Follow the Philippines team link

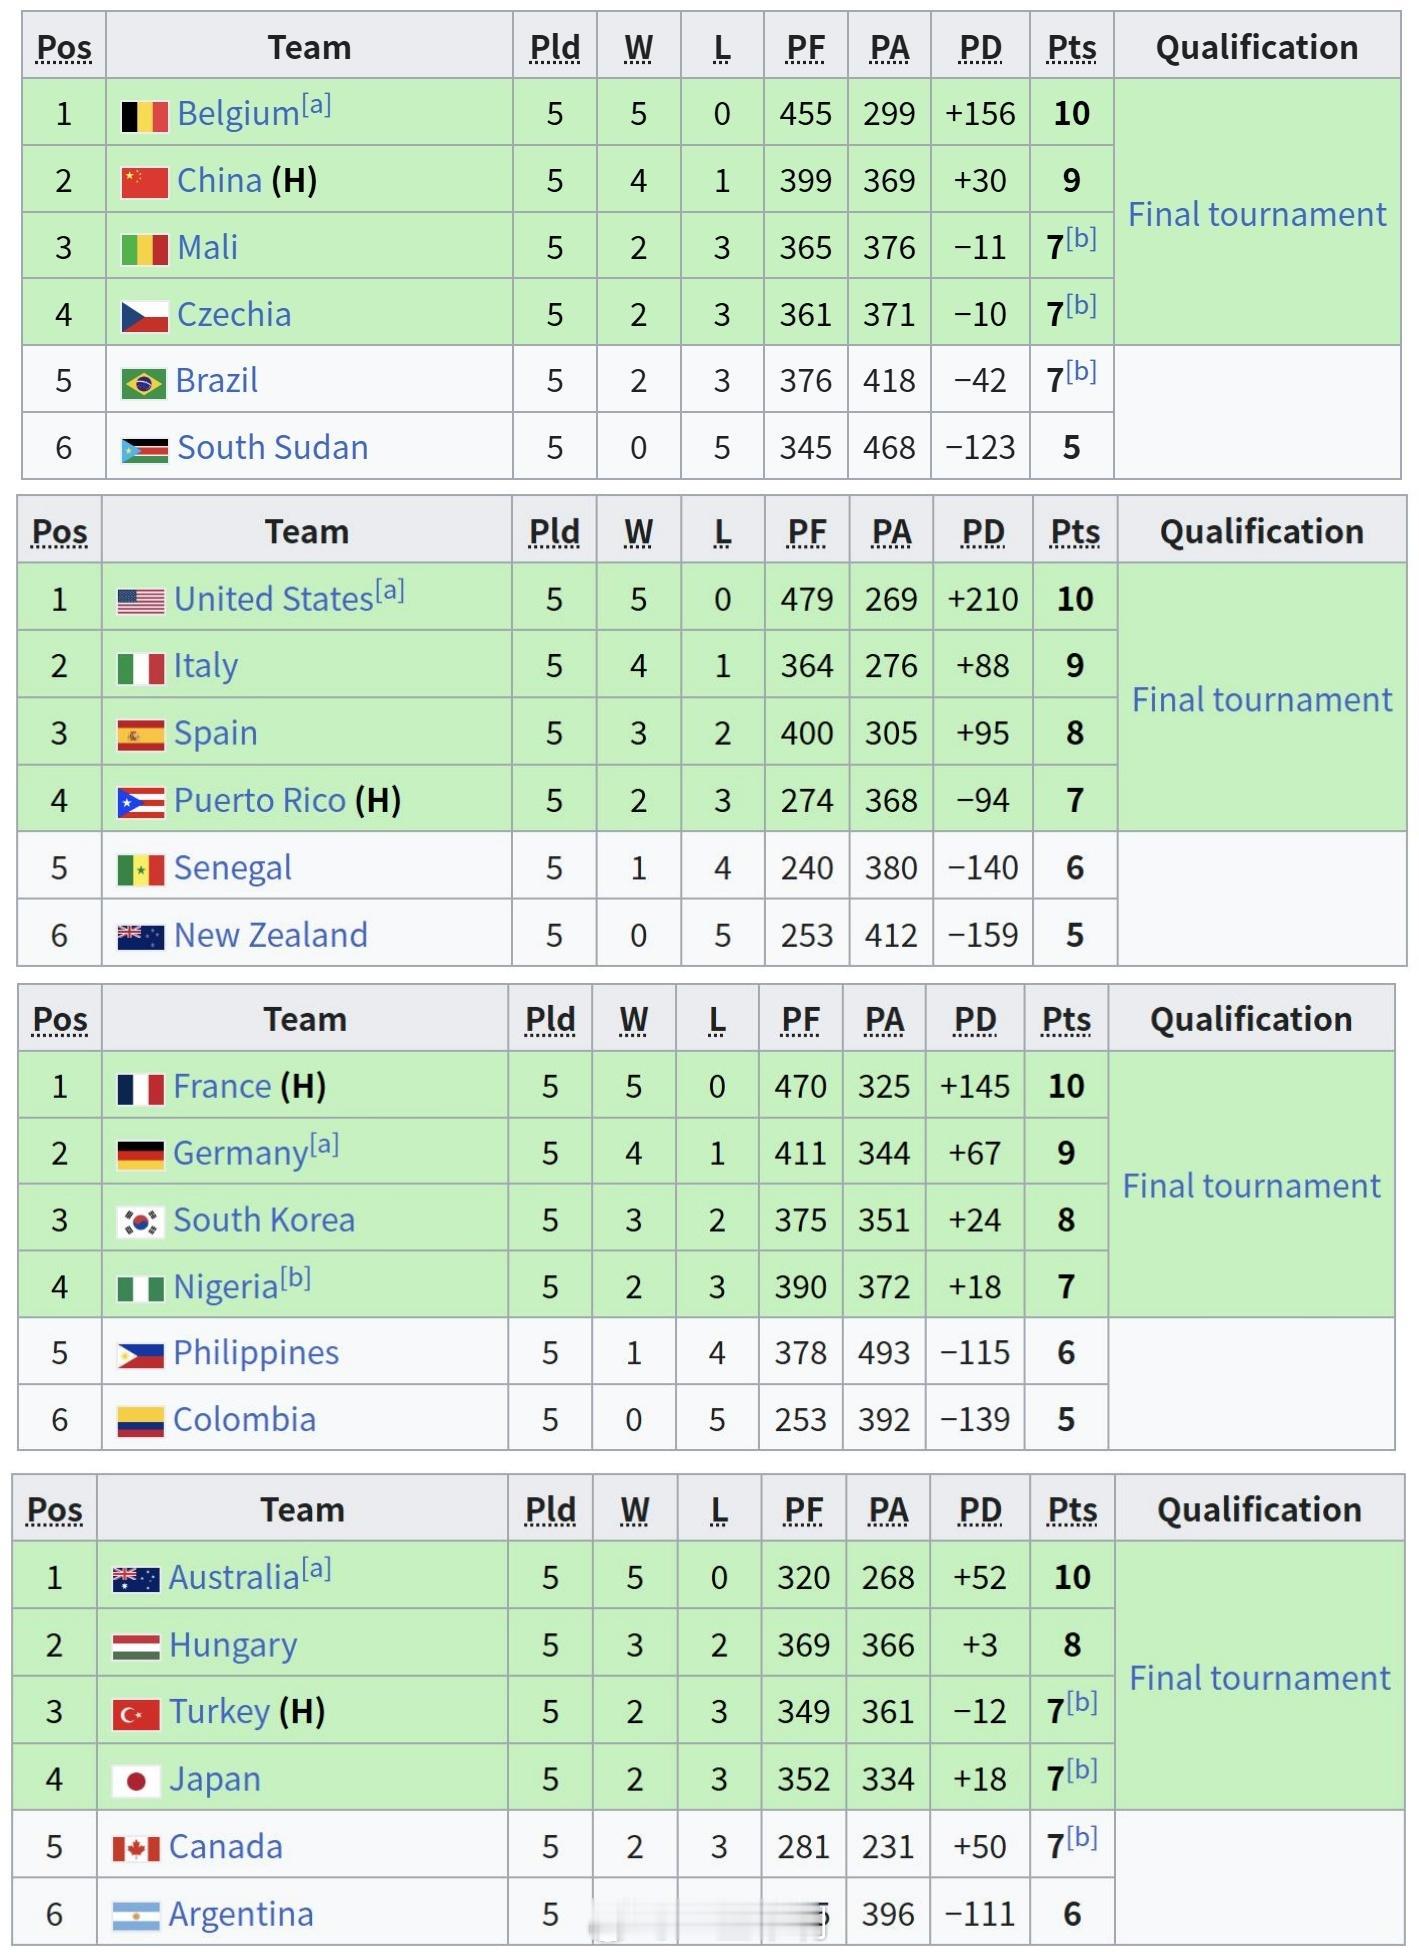tap(255, 1353)
